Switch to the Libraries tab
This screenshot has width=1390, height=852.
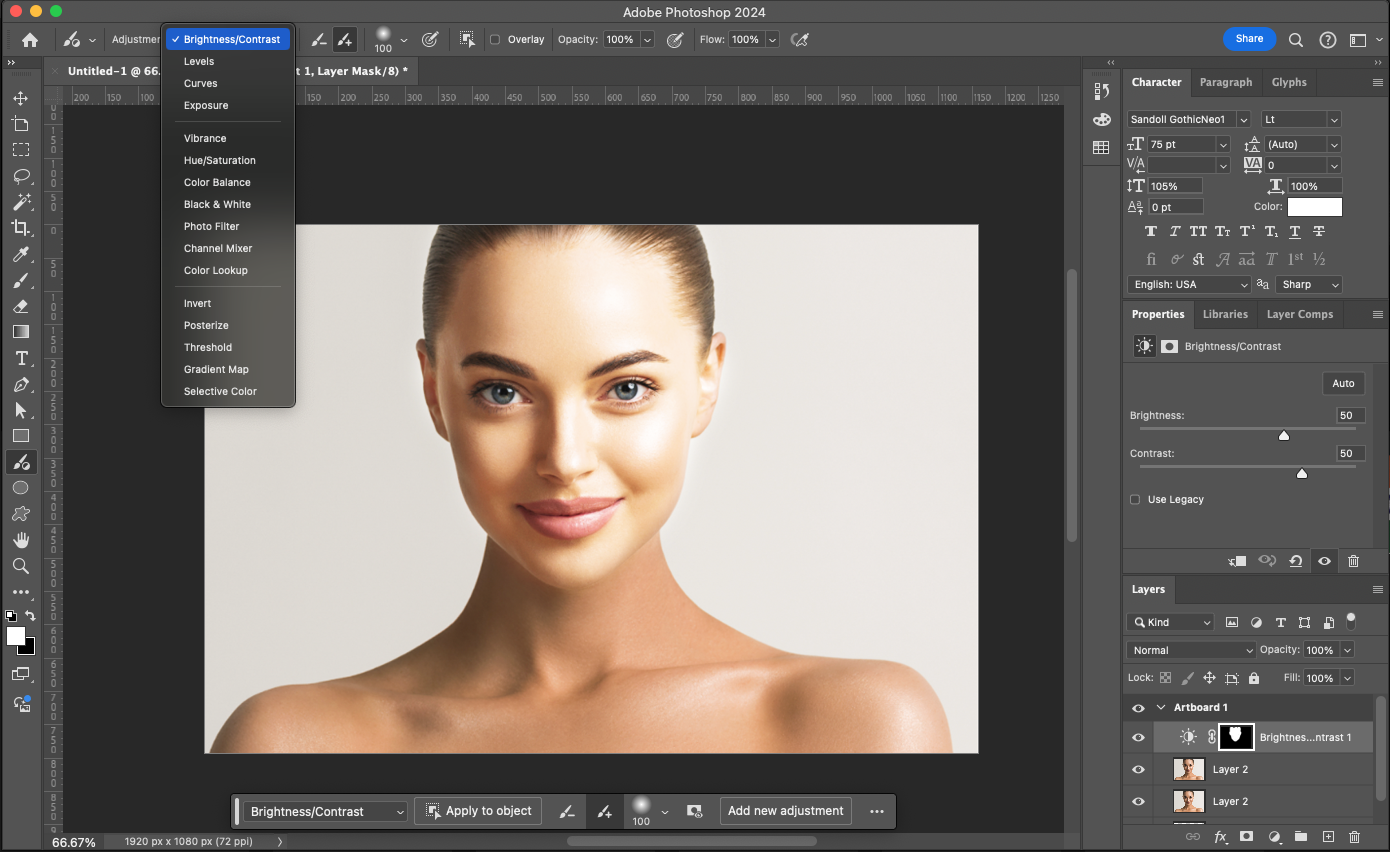[x=1225, y=314]
